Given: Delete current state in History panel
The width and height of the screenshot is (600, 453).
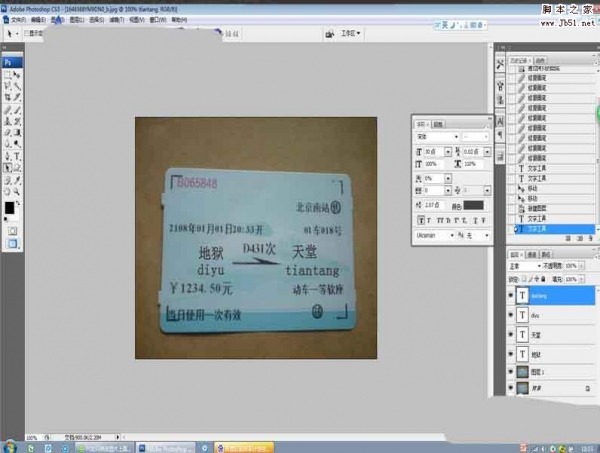Looking at the screenshot, I should point(591,238).
